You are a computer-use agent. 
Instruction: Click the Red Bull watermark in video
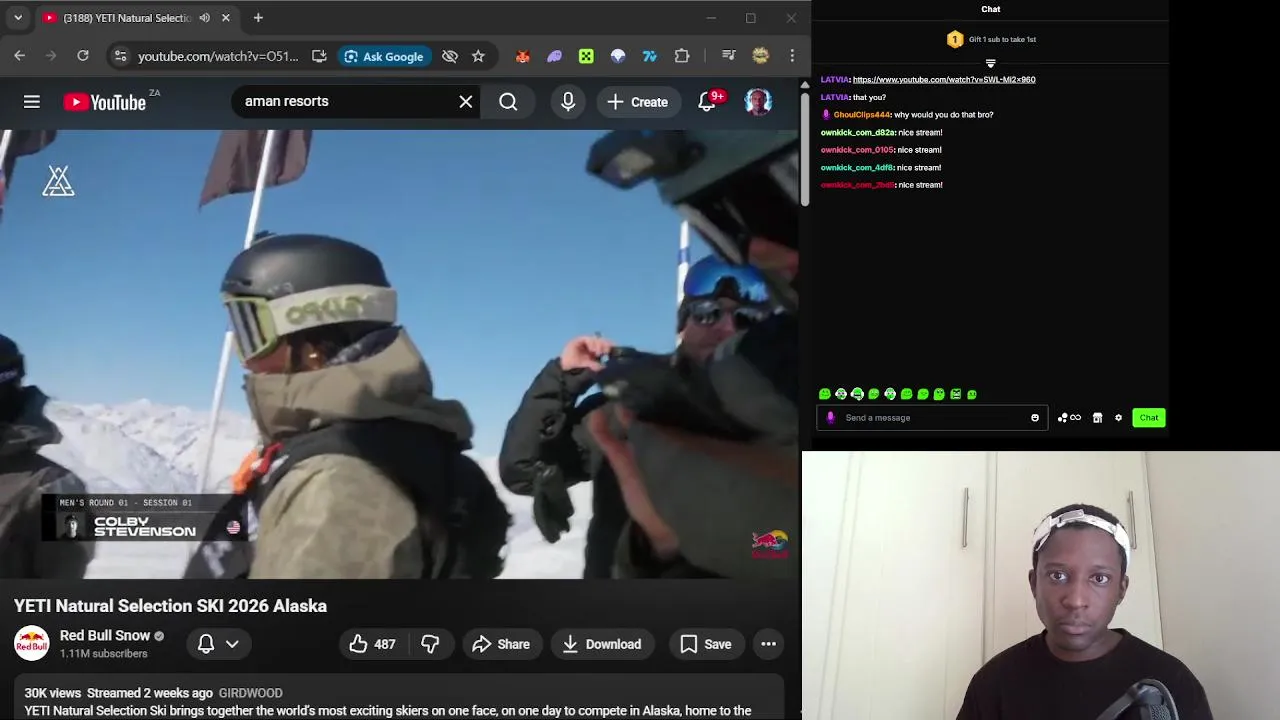769,544
